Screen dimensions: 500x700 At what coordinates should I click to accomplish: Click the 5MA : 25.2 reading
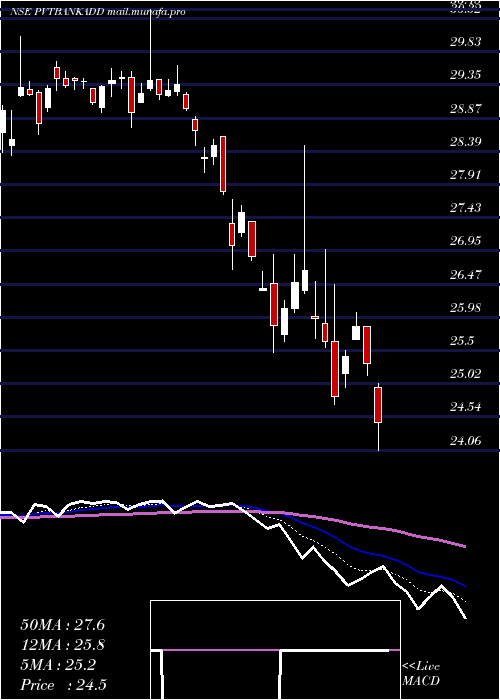[58, 665]
